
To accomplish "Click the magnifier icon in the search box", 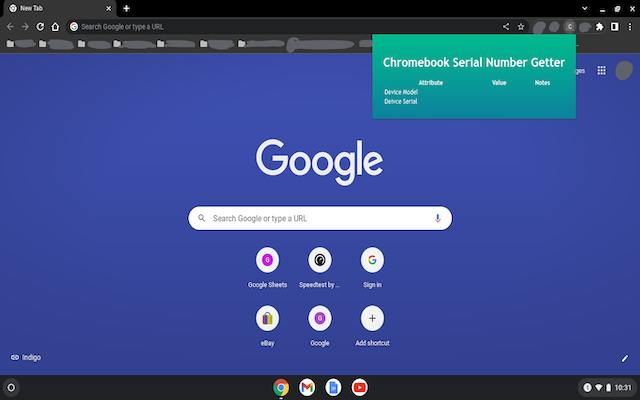I will point(202,218).
